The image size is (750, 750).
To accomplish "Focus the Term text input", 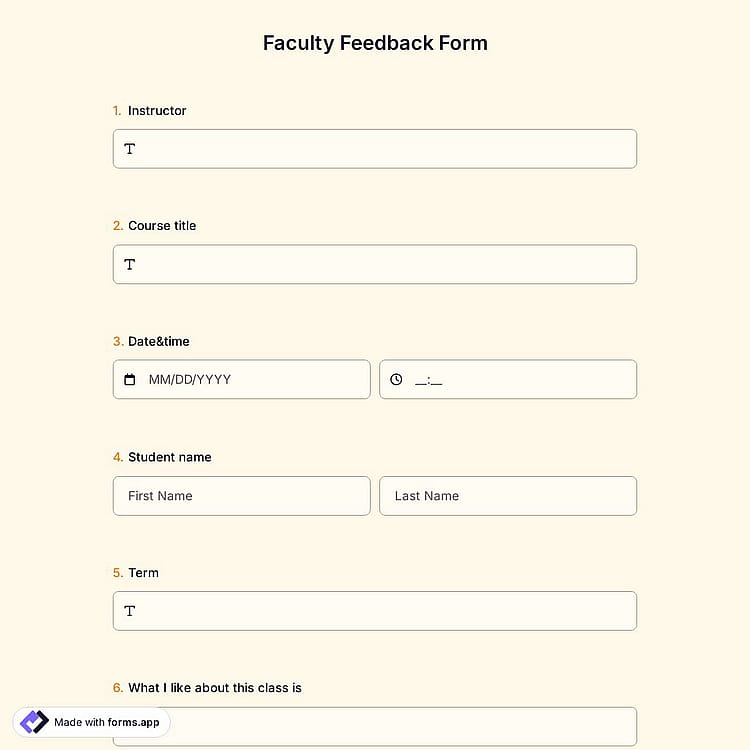I will [375, 611].
